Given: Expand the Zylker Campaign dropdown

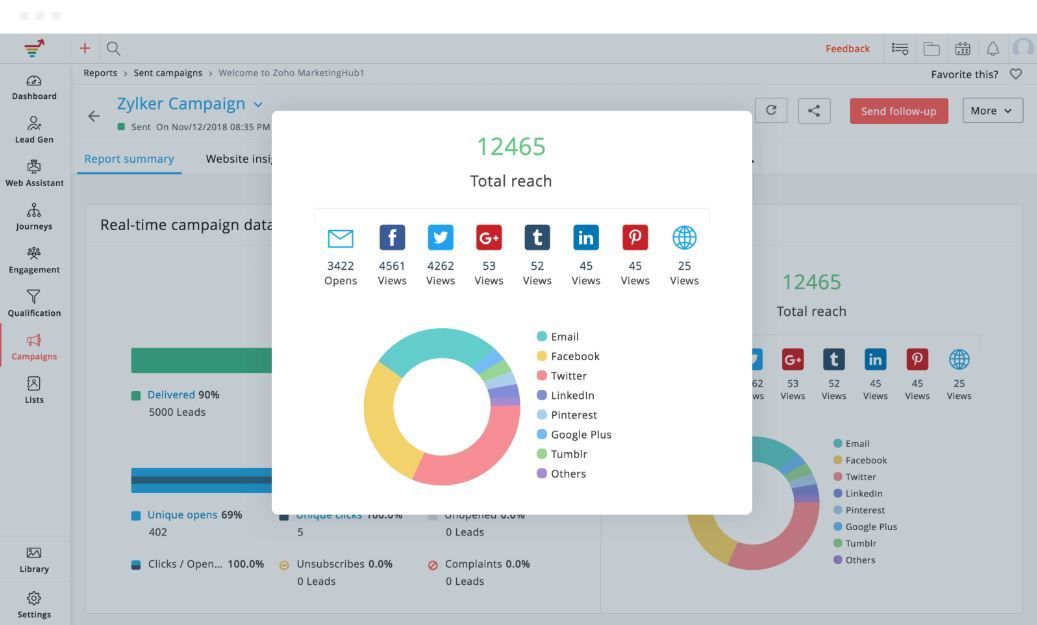Looking at the screenshot, I should pyautogui.click(x=258, y=103).
